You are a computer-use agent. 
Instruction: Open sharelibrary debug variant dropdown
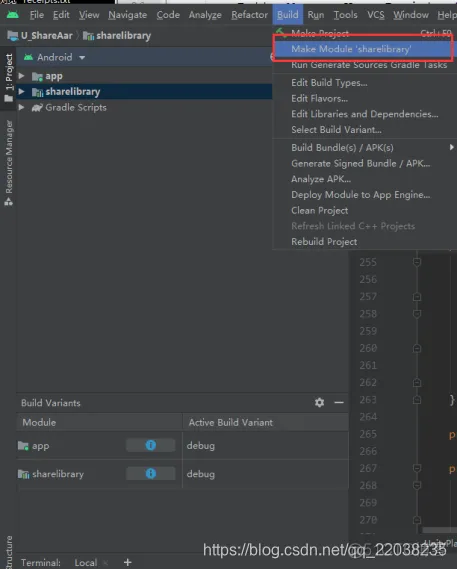pyautogui.click(x=265, y=474)
